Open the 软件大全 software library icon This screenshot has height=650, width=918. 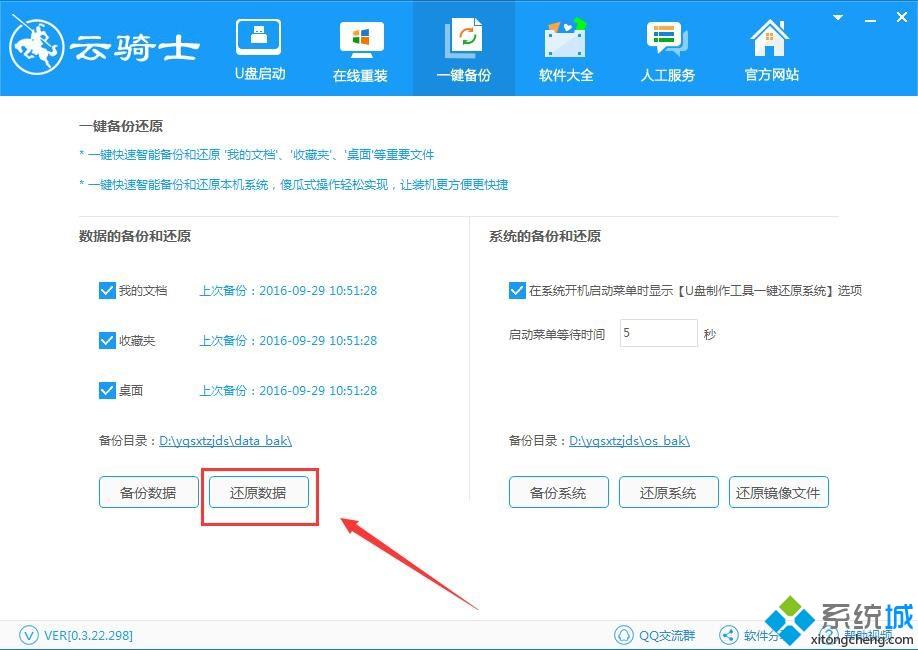(x=566, y=40)
